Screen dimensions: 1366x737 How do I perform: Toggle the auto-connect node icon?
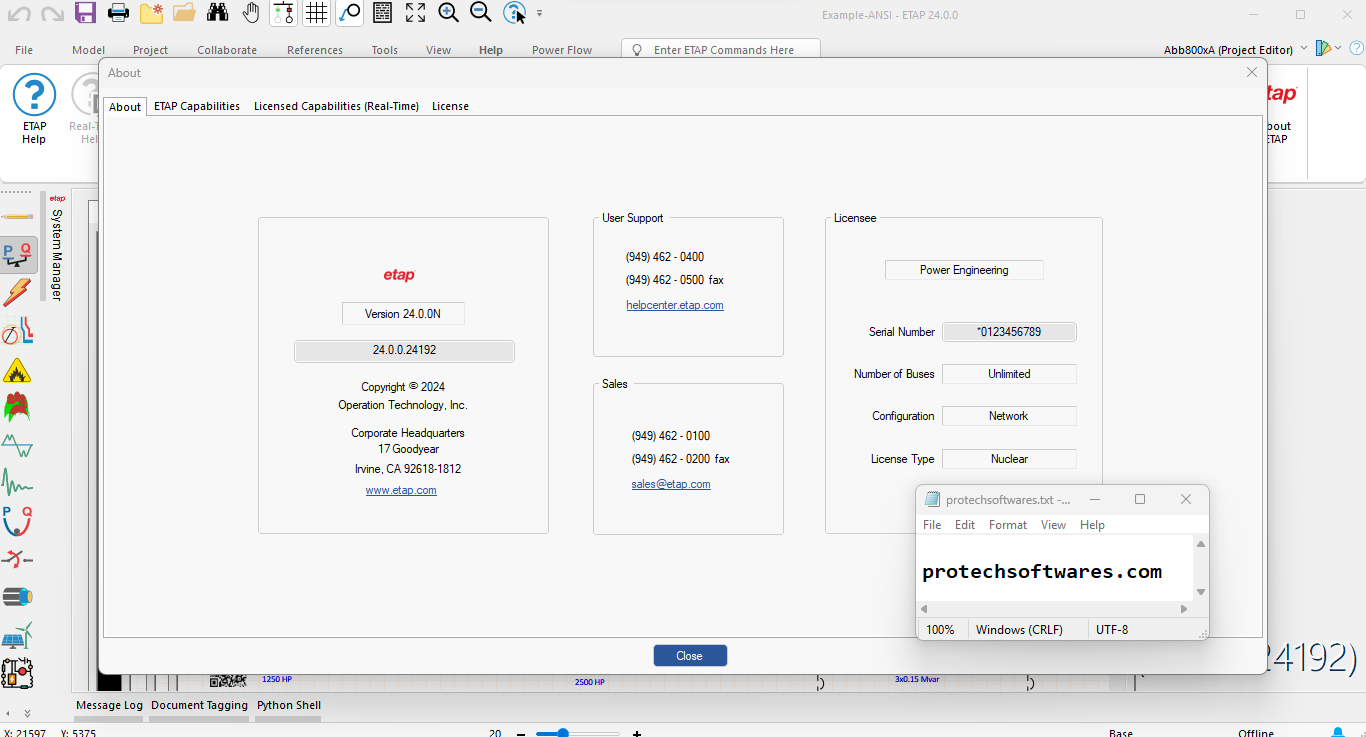(349, 13)
